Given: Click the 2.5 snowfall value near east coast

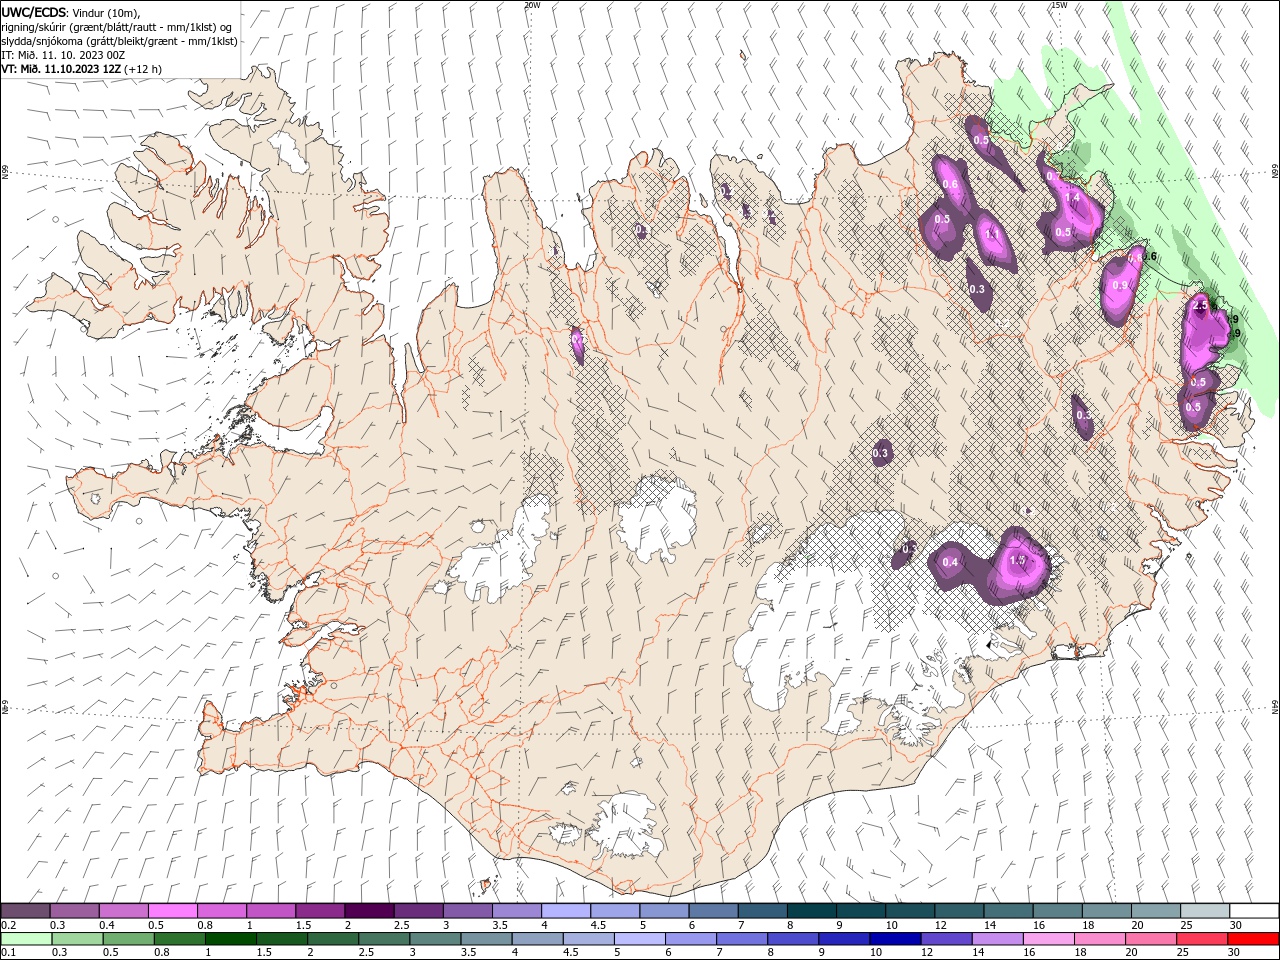Looking at the screenshot, I should (x=1201, y=305).
